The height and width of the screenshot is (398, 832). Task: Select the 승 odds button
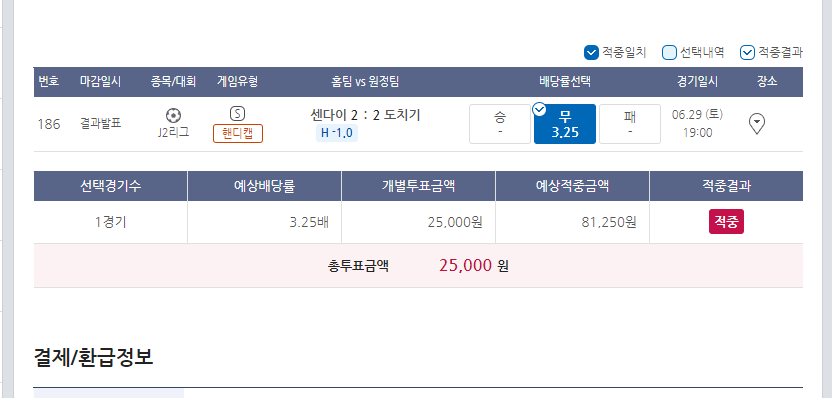[500, 124]
